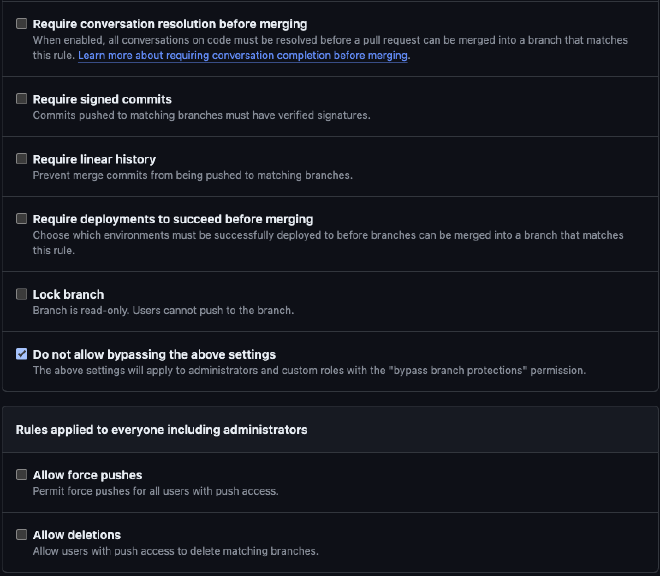Uncheck Do not allow bypassing the above settings
Image resolution: width=660 pixels, height=576 pixels.
point(21,354)
